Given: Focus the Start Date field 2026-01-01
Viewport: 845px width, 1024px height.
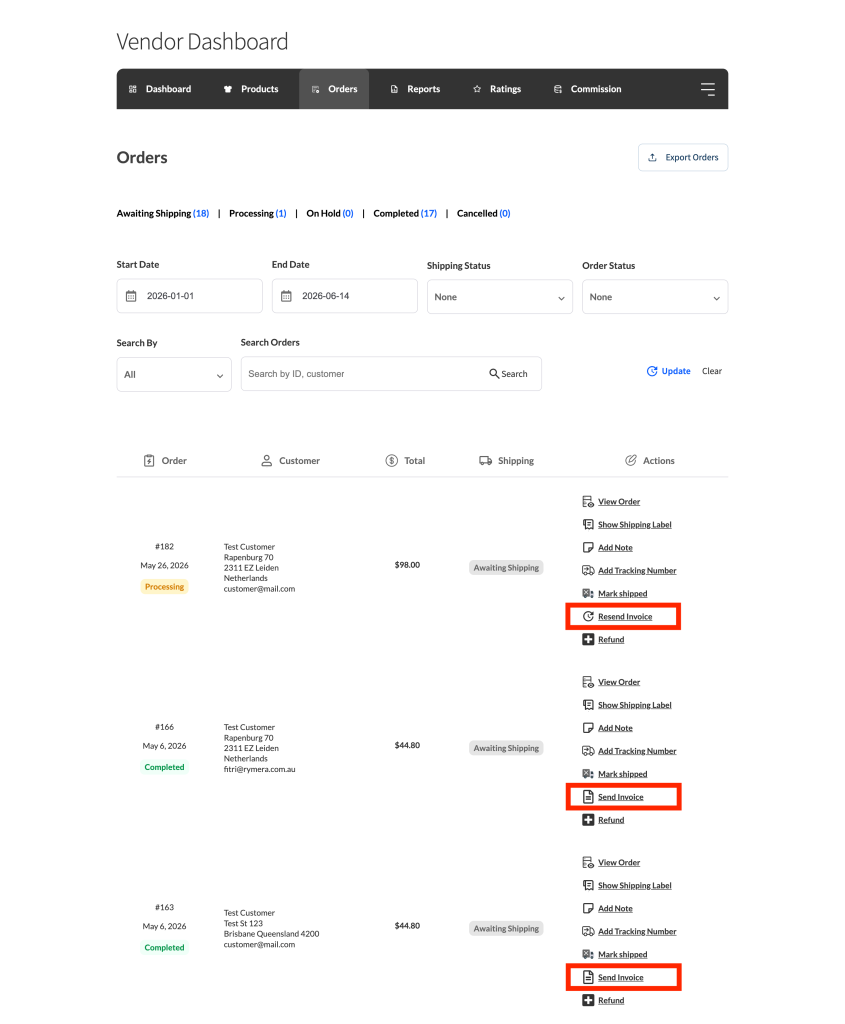Looking at the screenshot, I should pyautogui.click(x=189, y=296).
